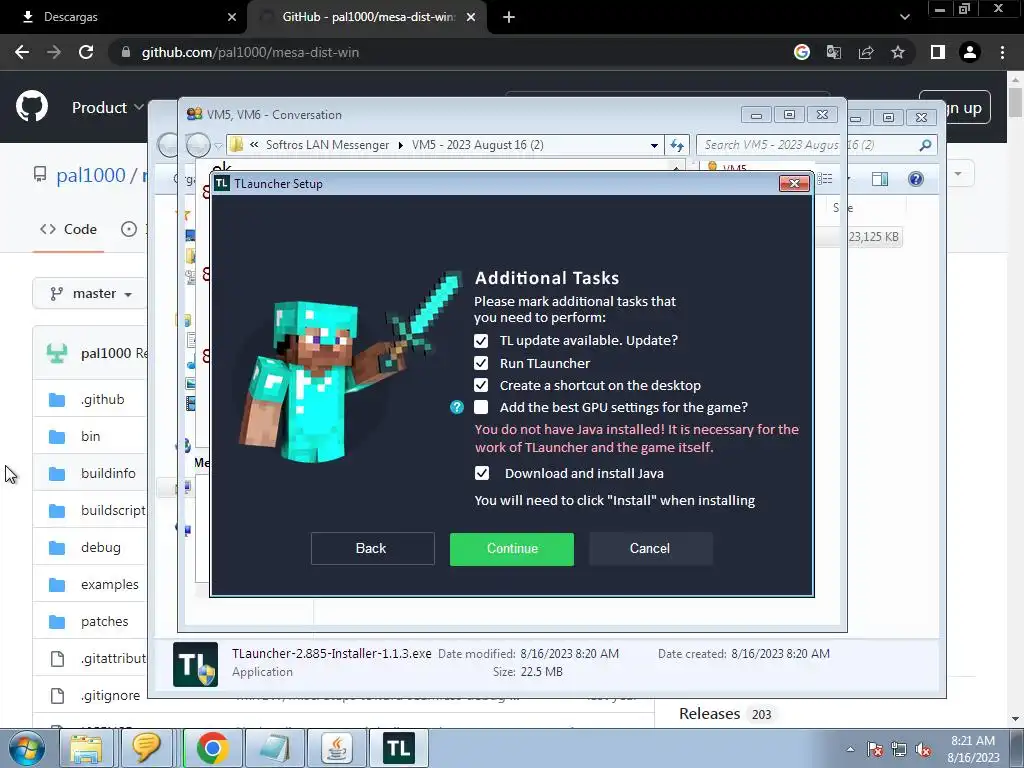Image resolution: width=1024 pixels, height=768 pixels.
Task: Show hidden system tray icons
Action: tap(850, 749)
